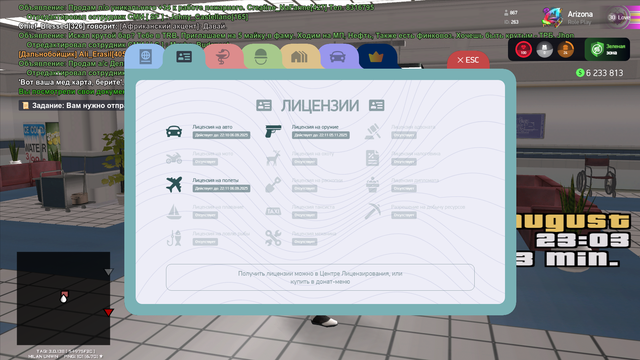
Task: Click the Arizona server name text
Action: [580, 14]
